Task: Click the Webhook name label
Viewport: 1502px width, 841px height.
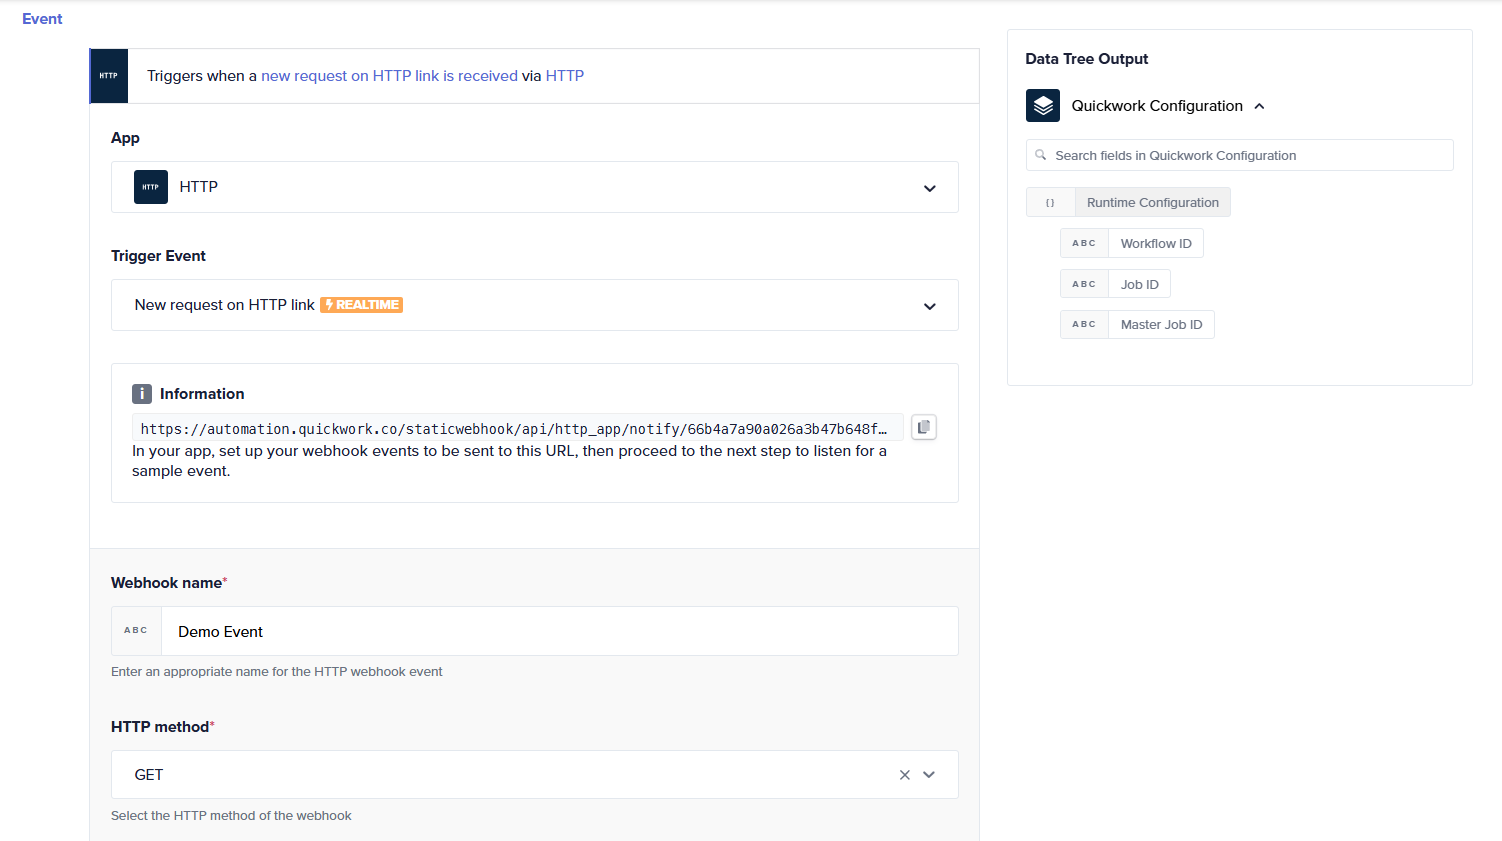Action: click(166, 583)
